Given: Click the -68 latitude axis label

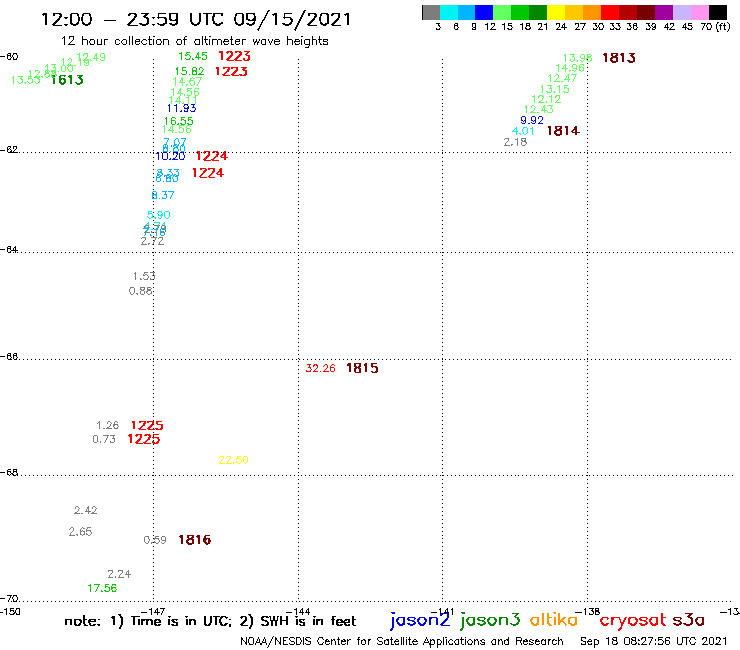Looking at the screenshot, I should [x=9, y=473].
